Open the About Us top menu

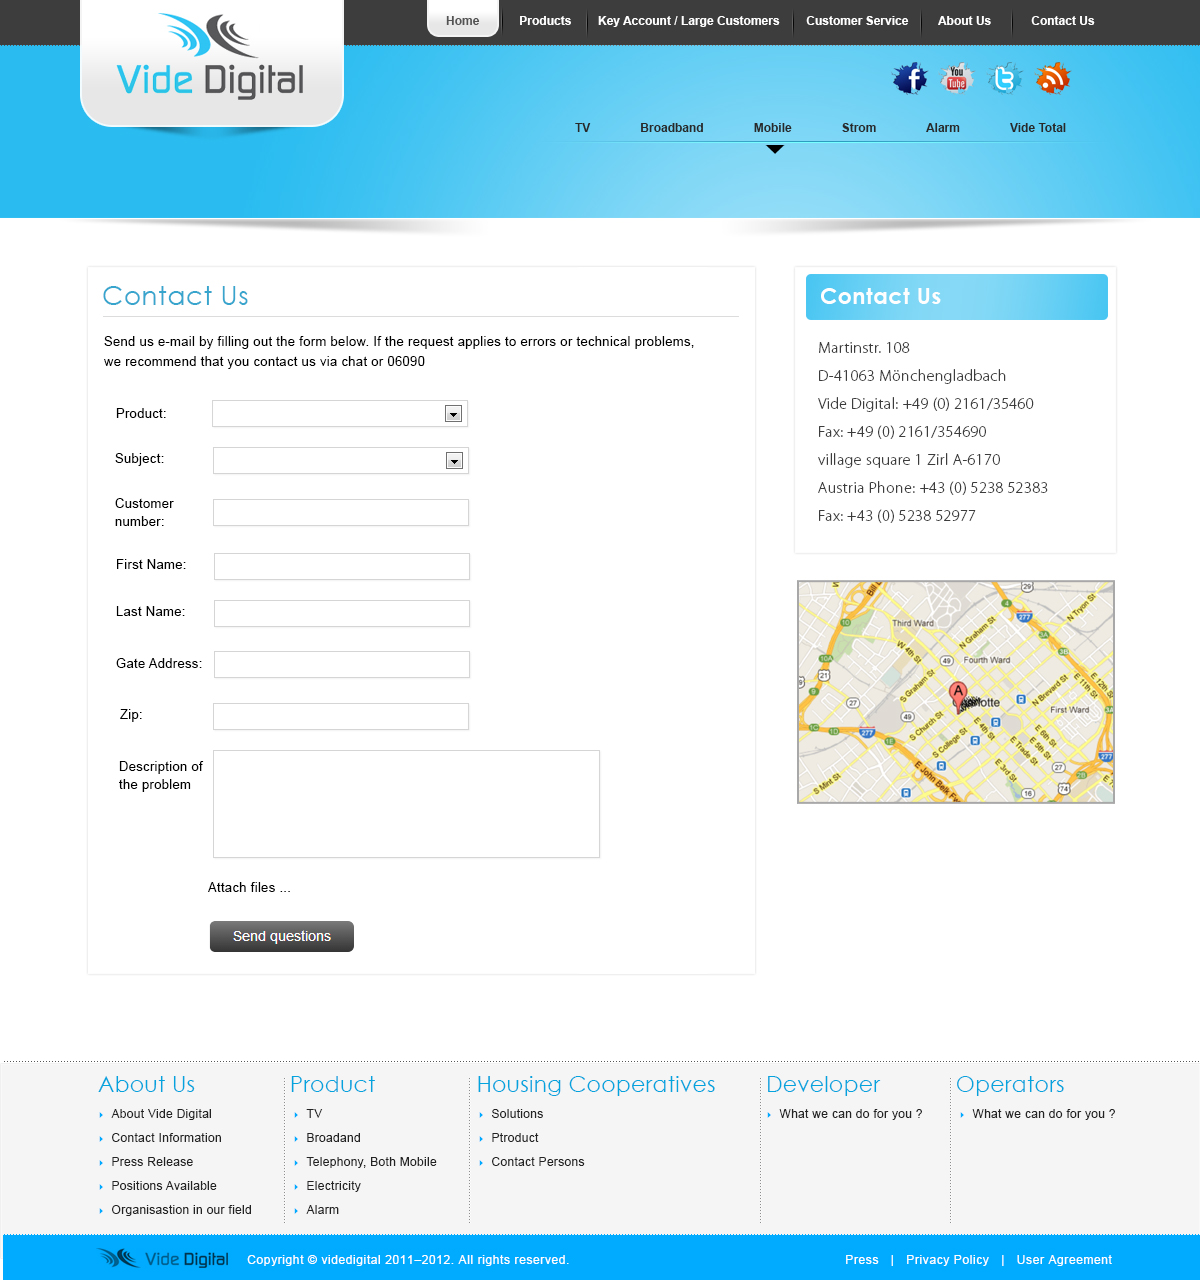[x=964, y=20]
